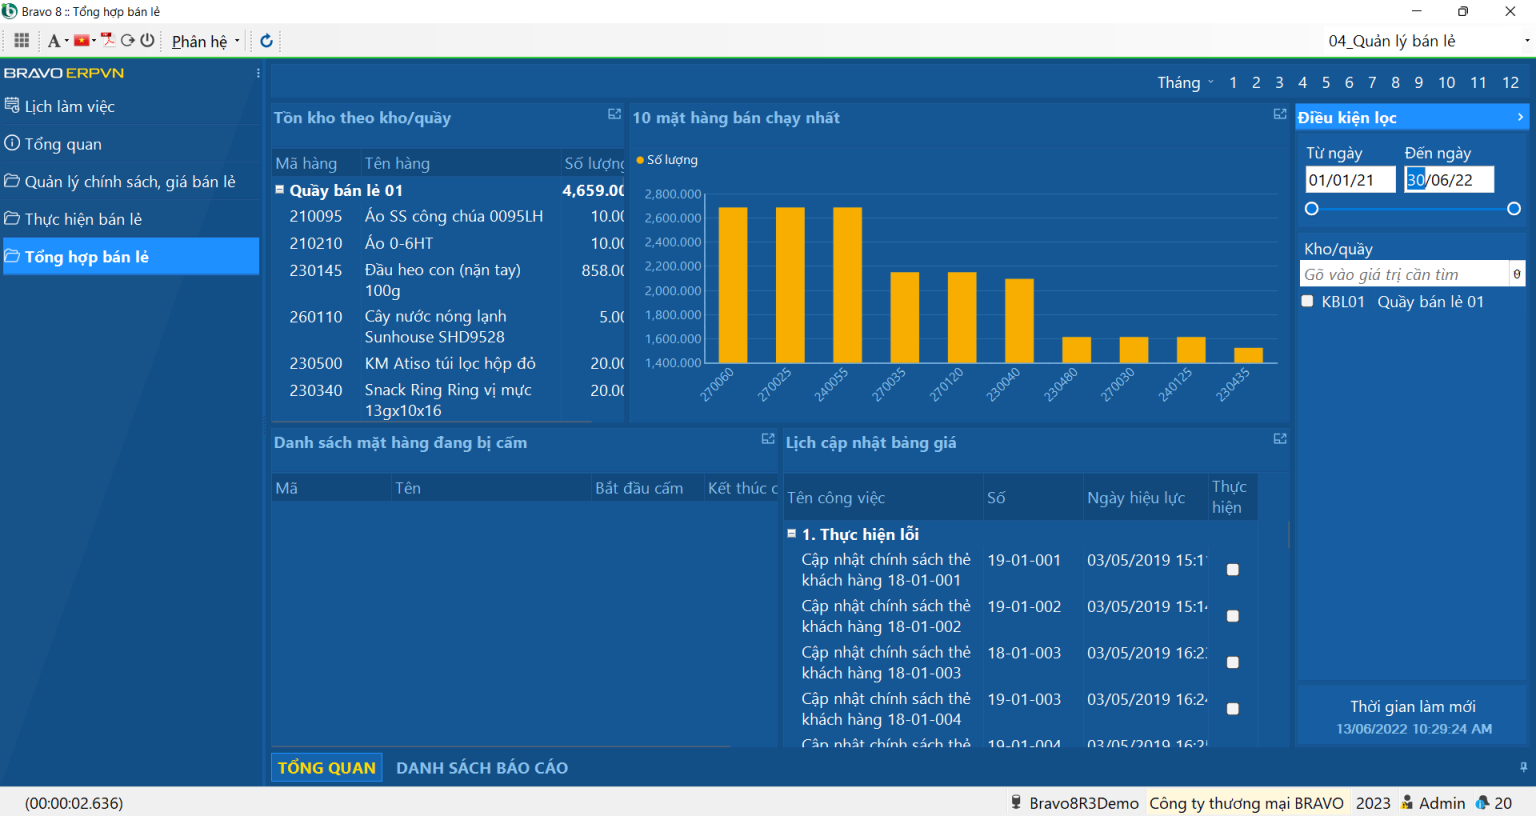Screen dimensions: 1536x816
Task: Click the Từ ngày date field
Action: (1348, 180)
